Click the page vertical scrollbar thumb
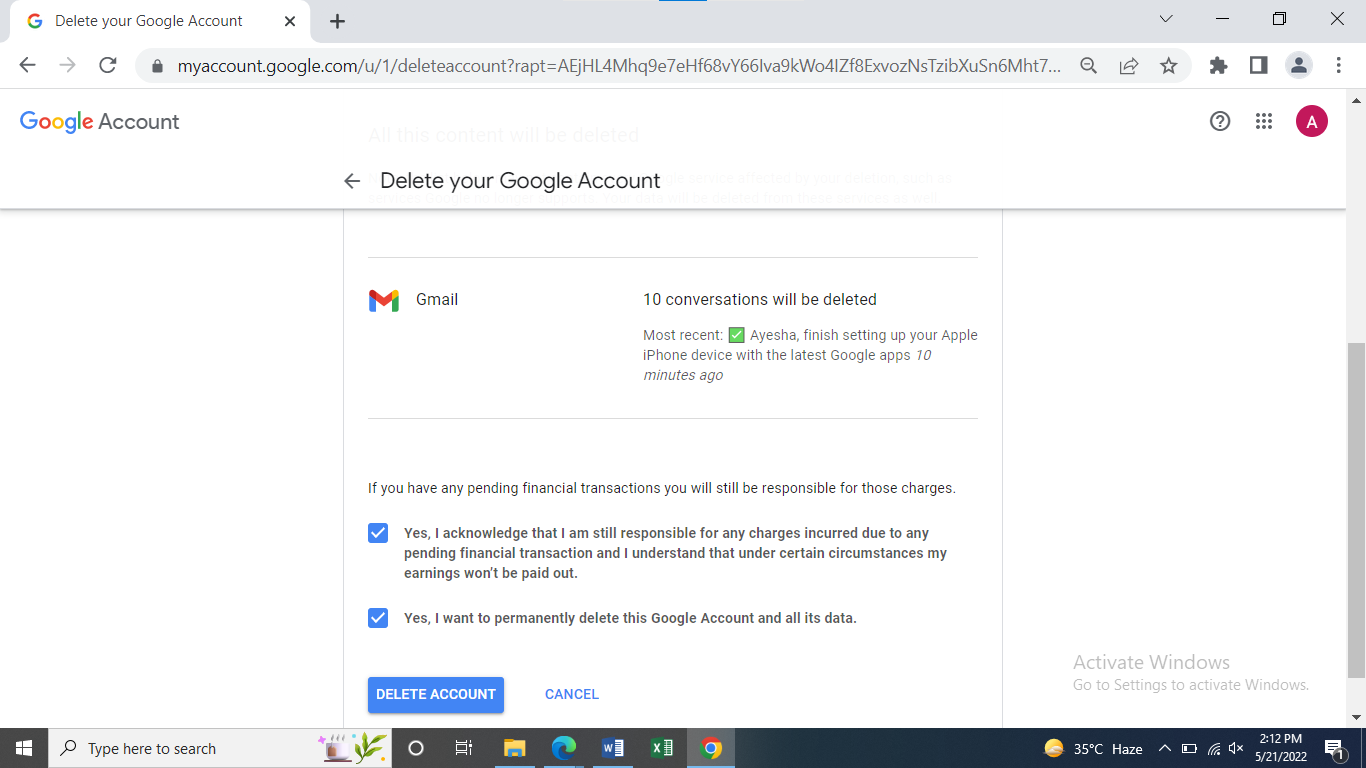 (1356, 510)
